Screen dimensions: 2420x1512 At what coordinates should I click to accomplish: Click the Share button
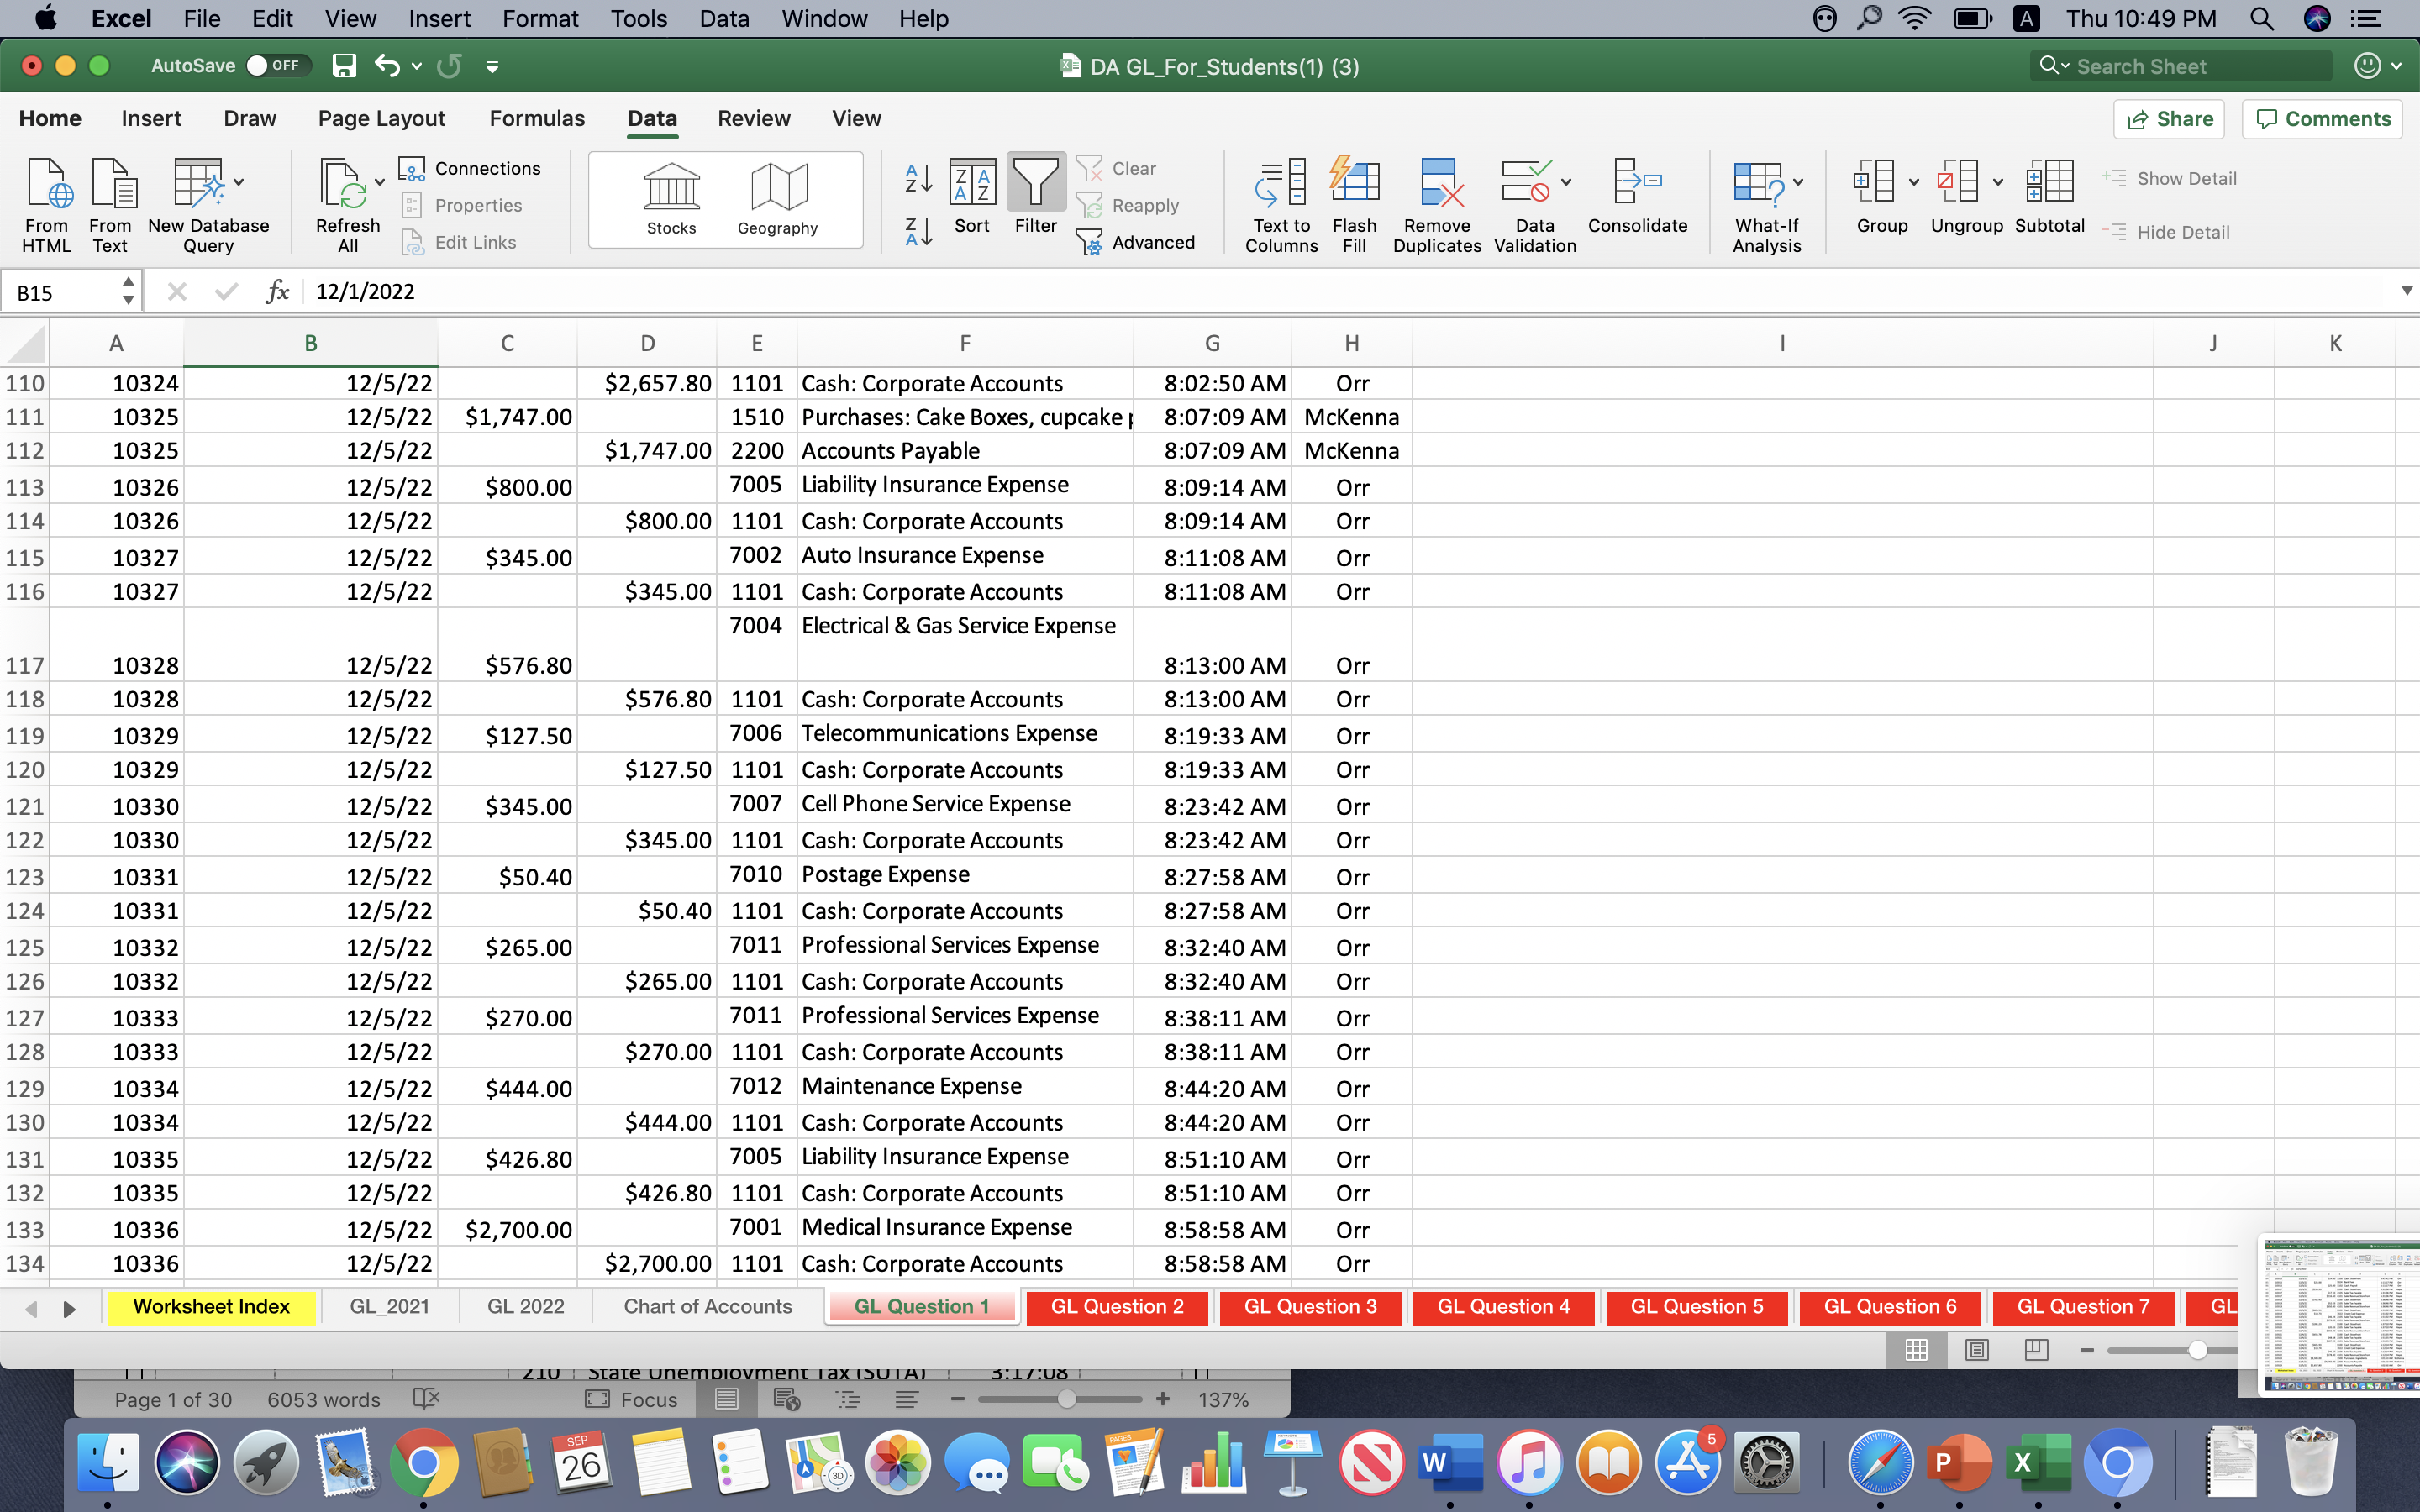coord(2169,119)
